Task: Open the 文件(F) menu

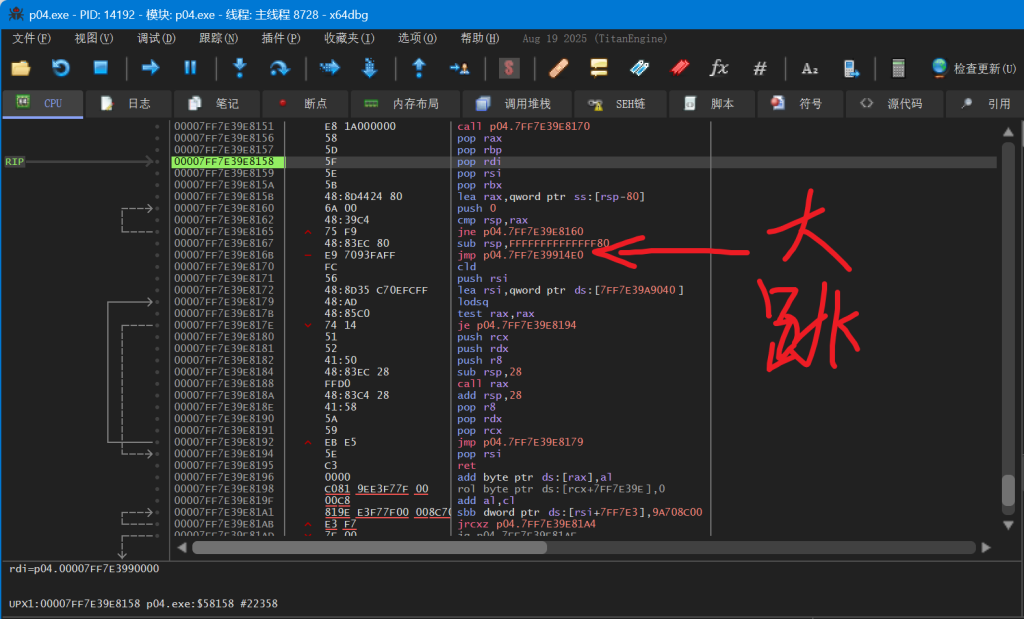Action: point(31,38)
